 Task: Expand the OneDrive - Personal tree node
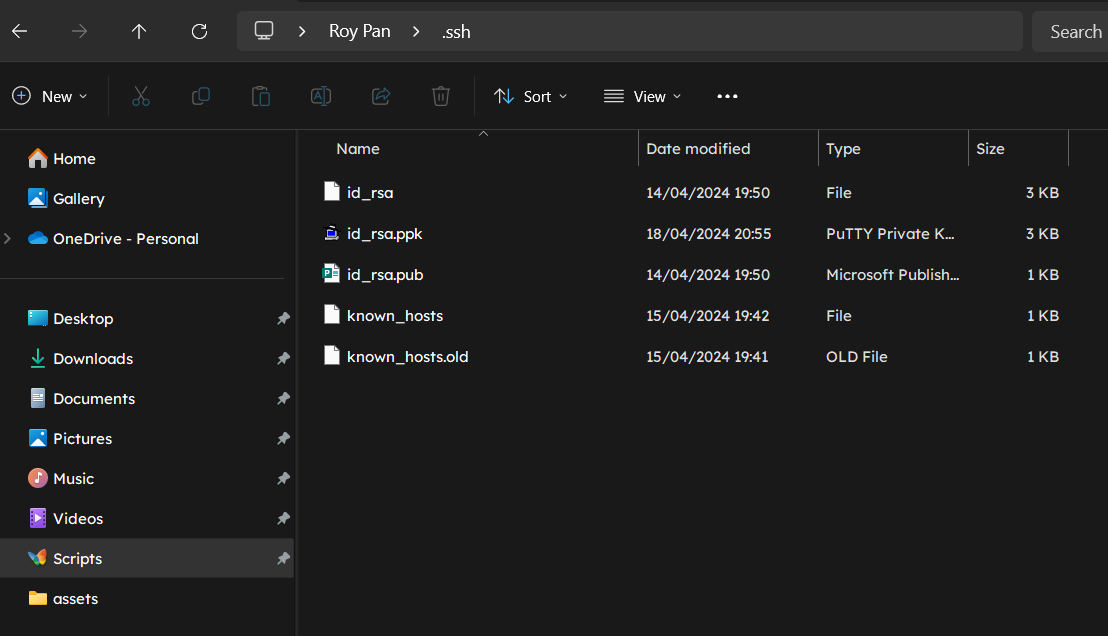pyautogui.click(x=9, y=239)
